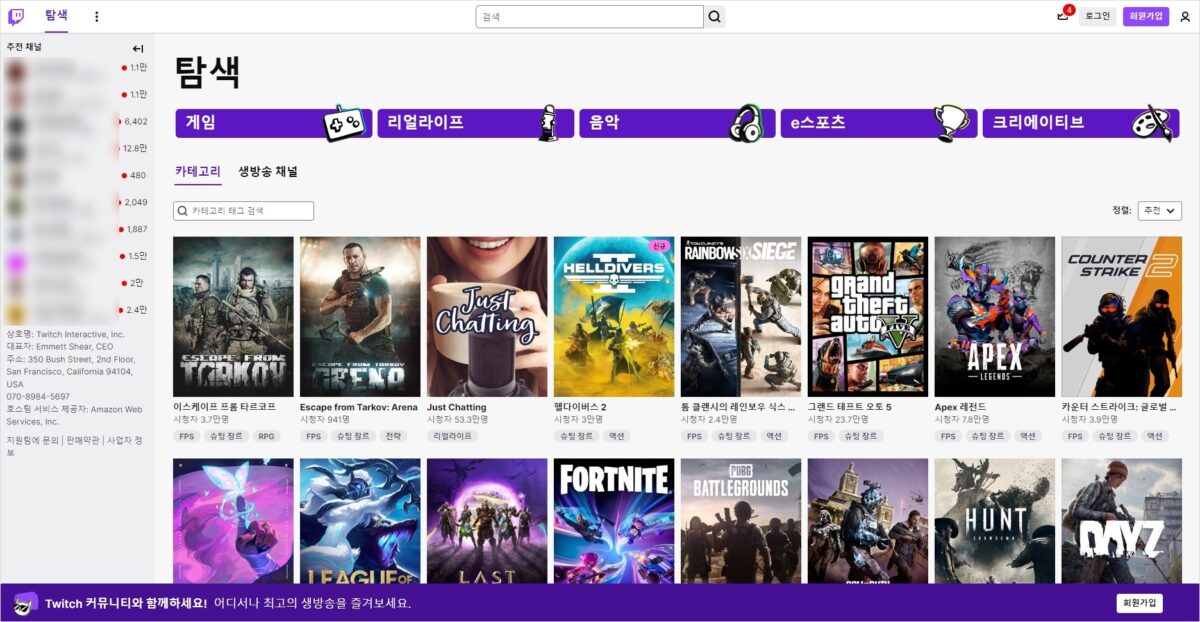Switch to the 생방송 채널 tab
This screenshot has width=1200, height=622.
[267, 172]
